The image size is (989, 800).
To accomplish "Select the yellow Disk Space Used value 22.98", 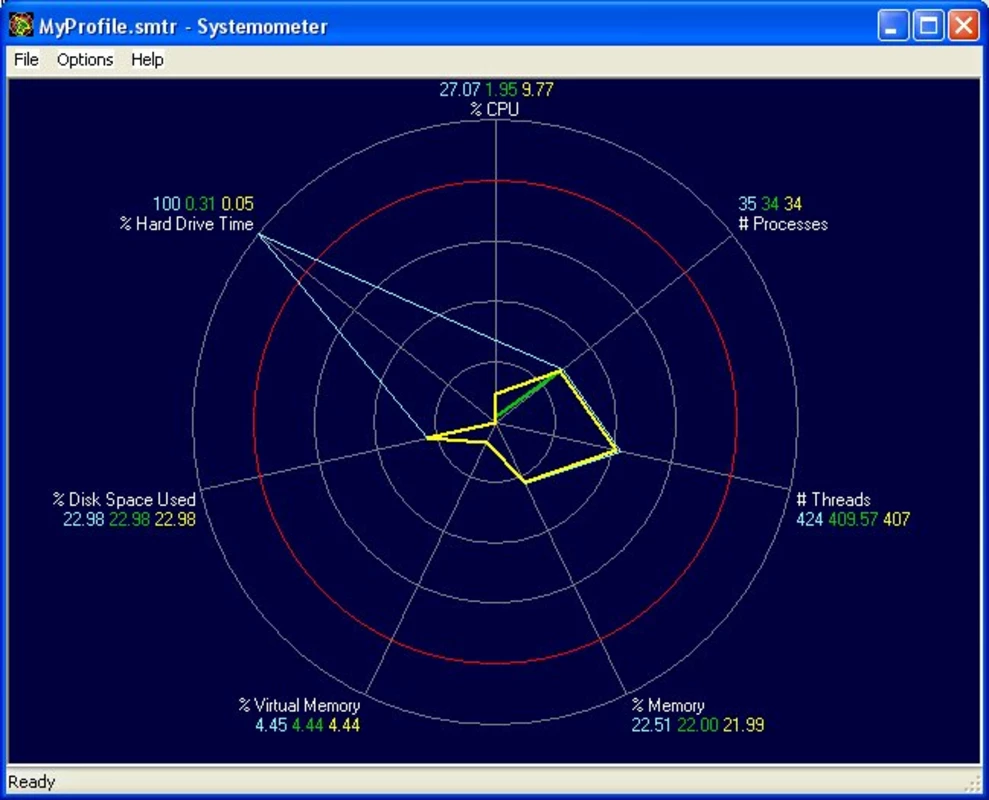I will point(175,519).
